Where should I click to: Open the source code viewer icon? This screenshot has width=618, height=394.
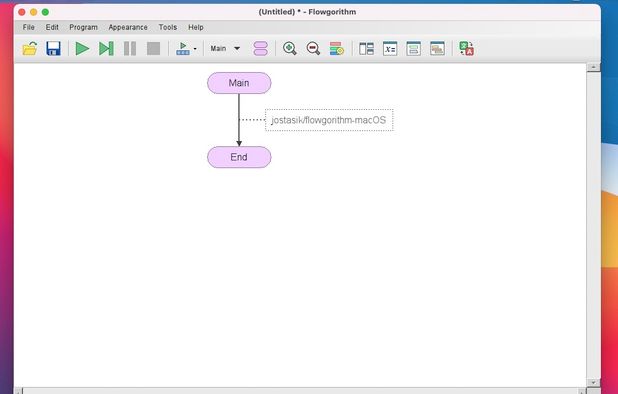coord(413,48)
